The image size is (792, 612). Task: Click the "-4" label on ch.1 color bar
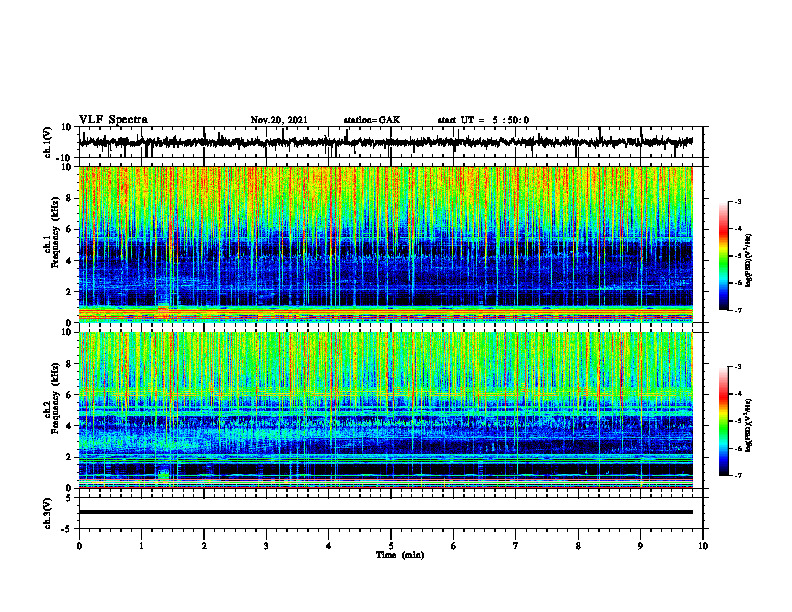(x=738, y=229)
